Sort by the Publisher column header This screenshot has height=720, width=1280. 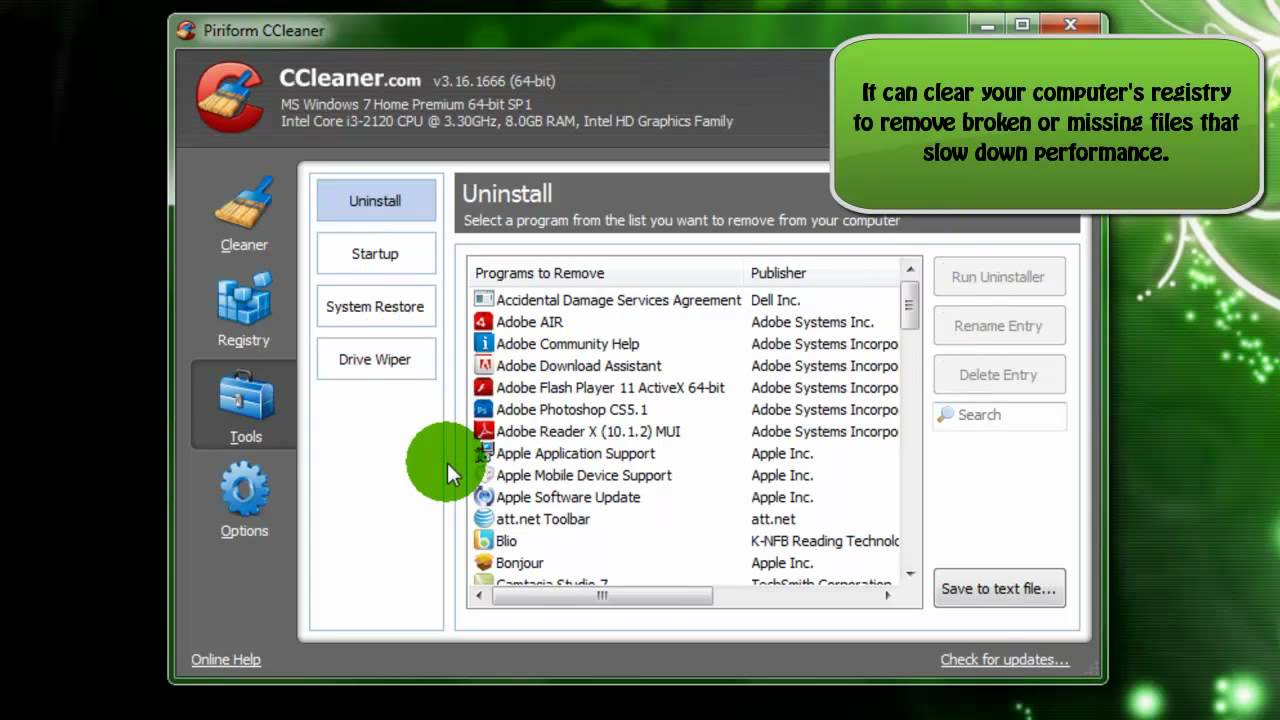click(823, 273)
